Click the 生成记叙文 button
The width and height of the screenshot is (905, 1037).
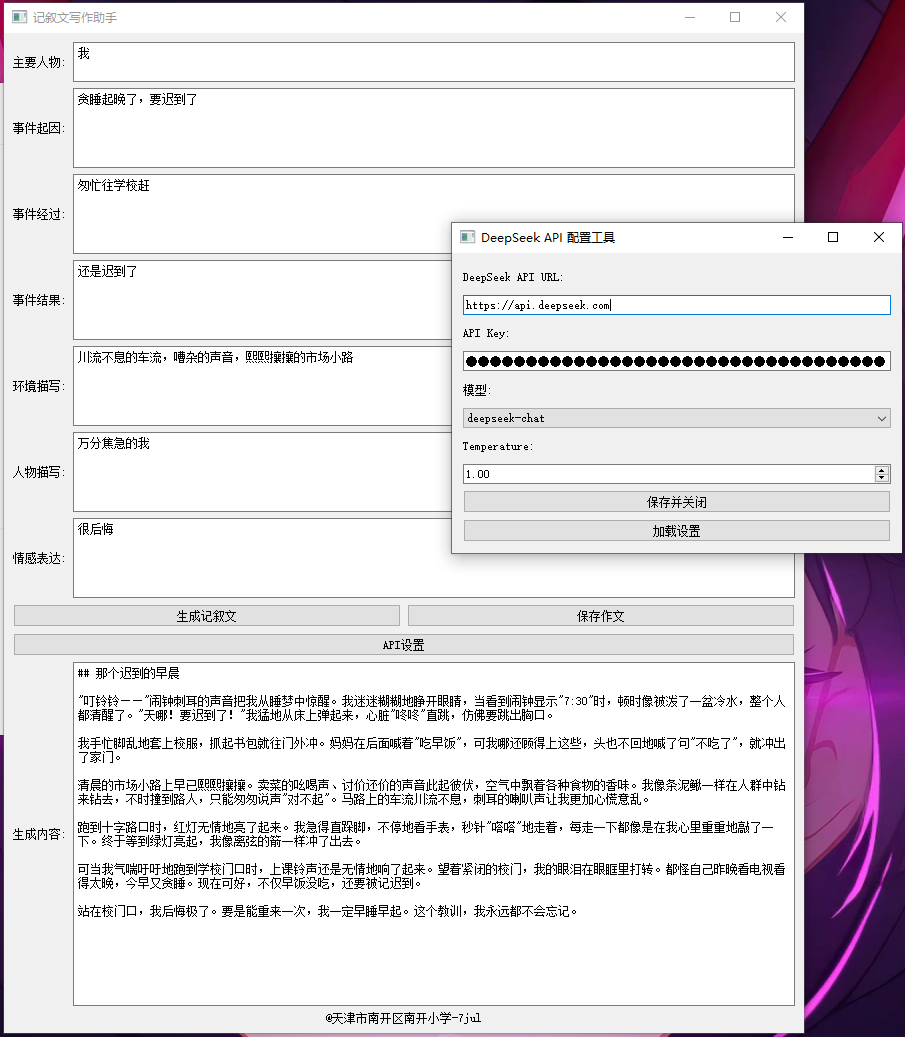point(206,616)
